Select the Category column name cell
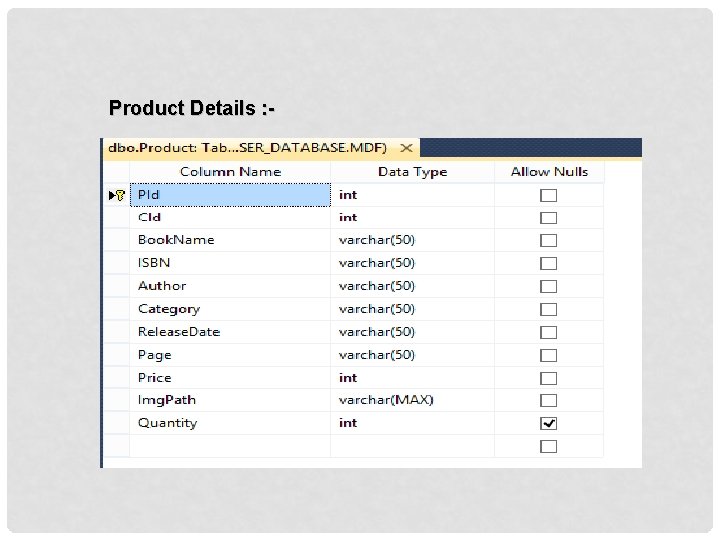 [x=232, y=309]
